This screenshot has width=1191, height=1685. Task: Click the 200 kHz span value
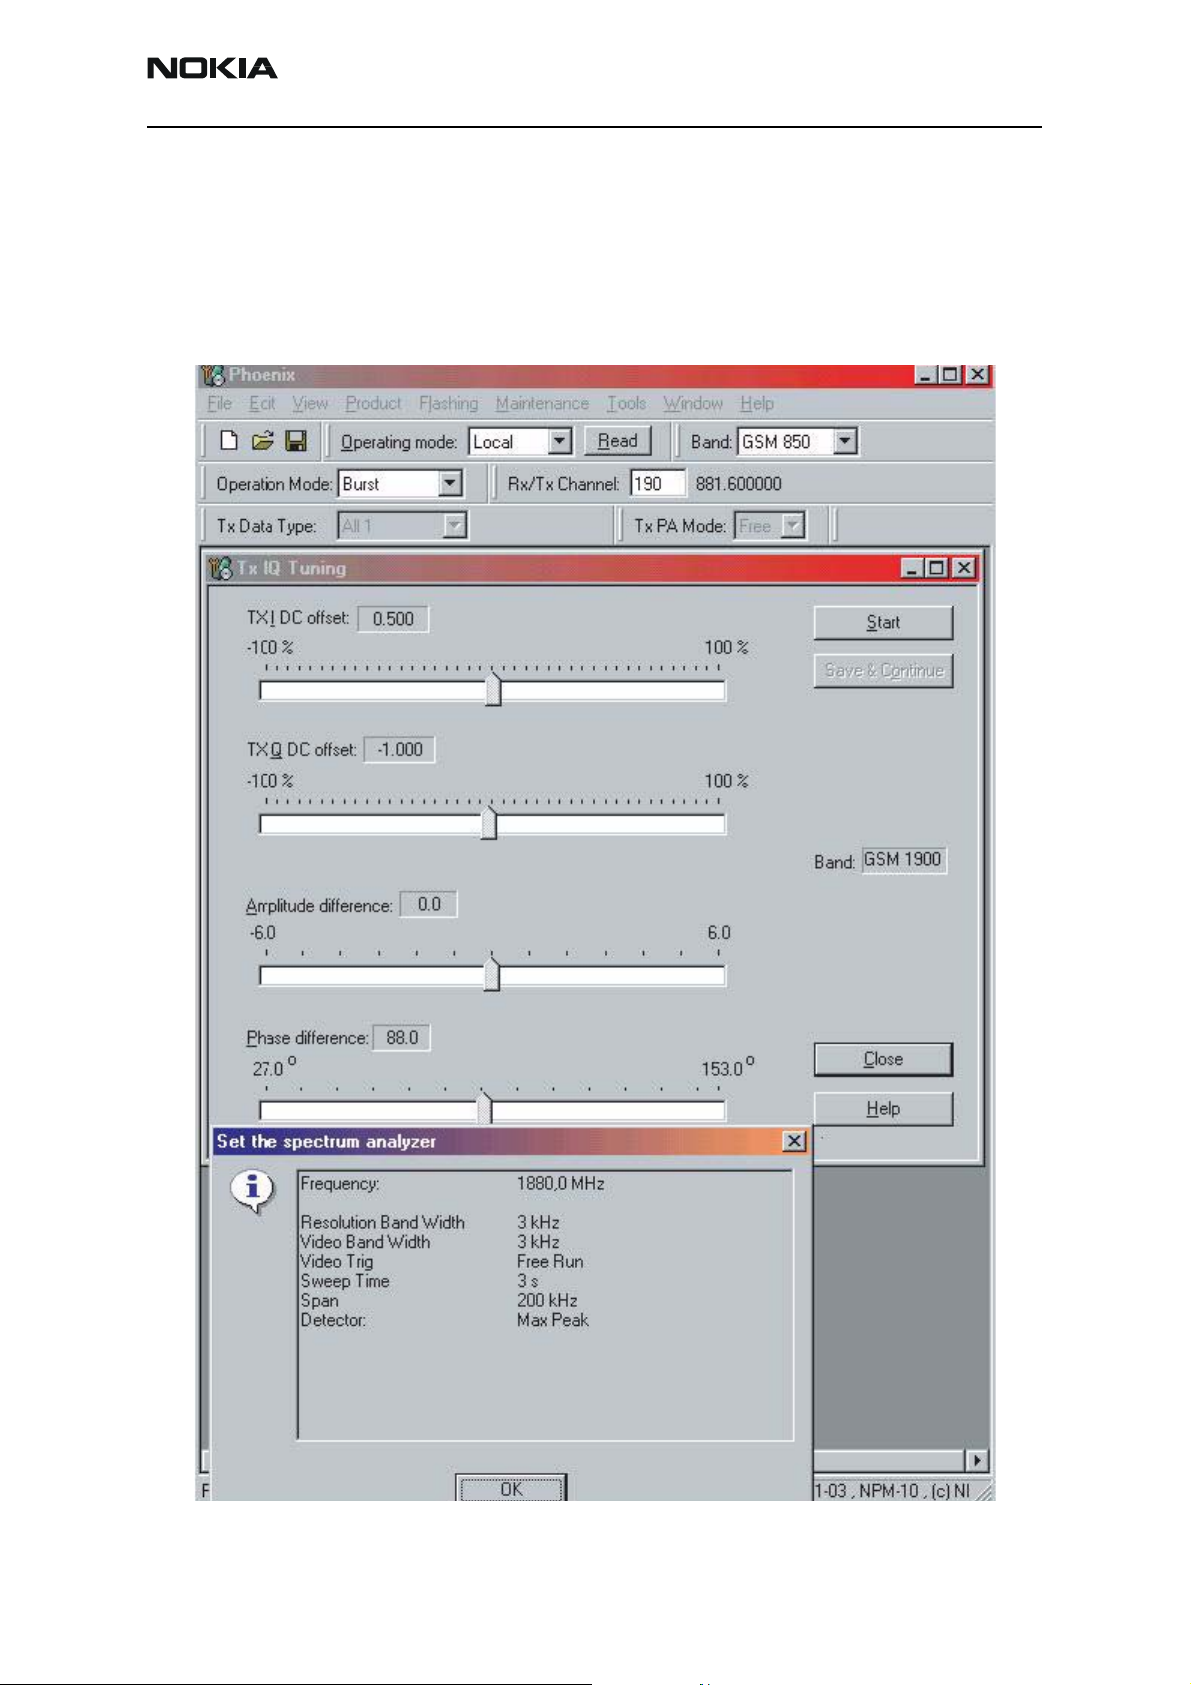point(547,1301)
